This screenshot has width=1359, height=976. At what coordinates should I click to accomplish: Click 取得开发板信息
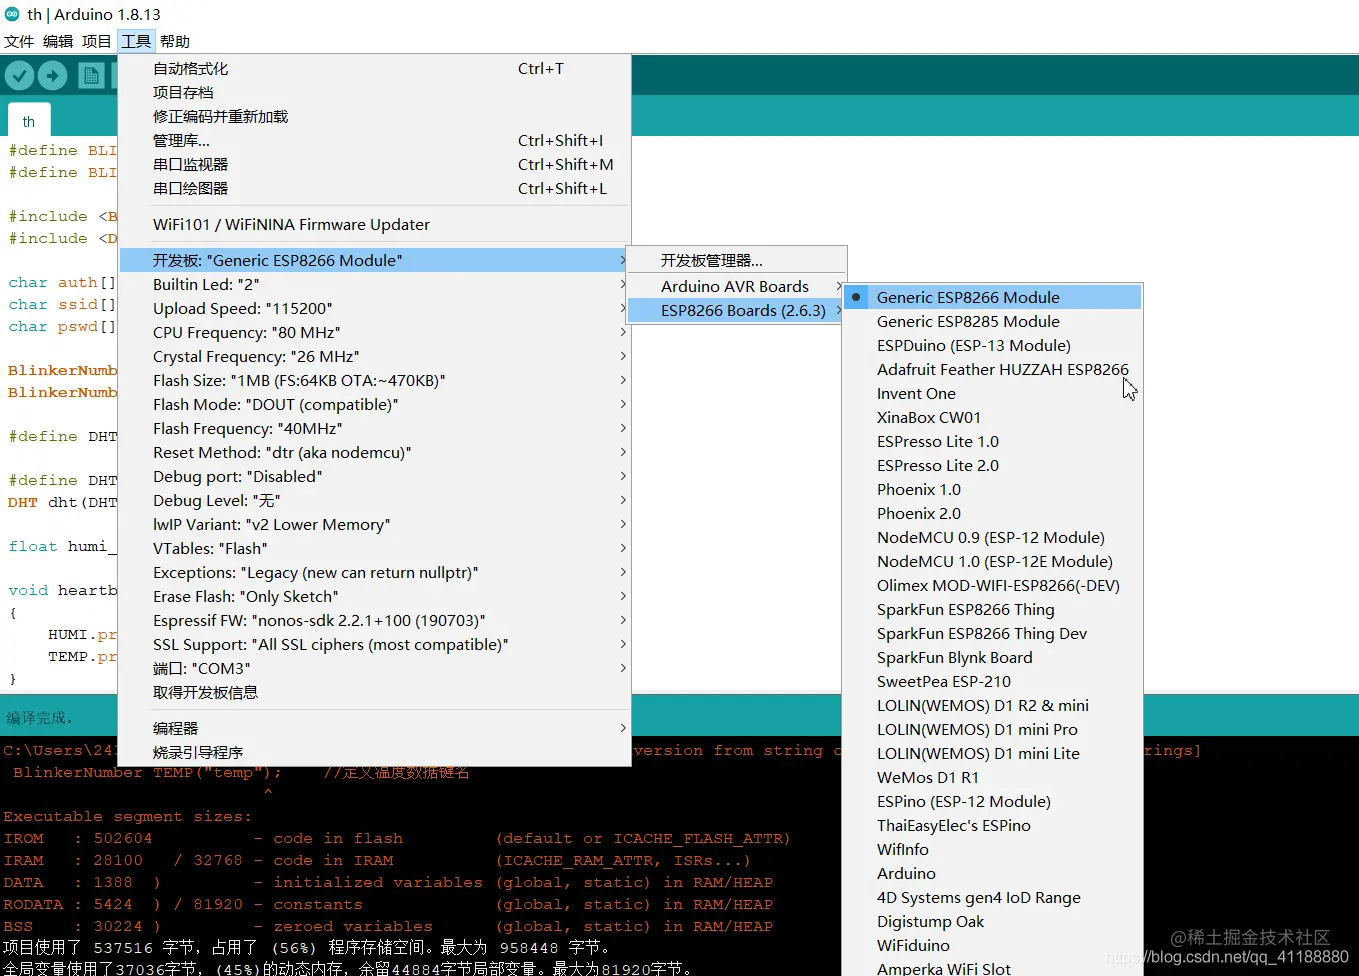[x=375, y=692]
